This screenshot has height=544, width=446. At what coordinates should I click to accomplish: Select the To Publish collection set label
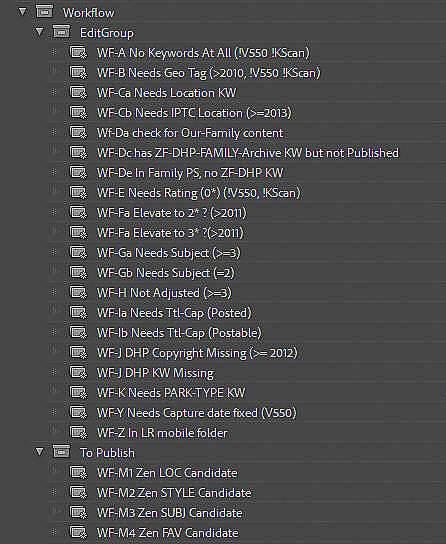coord(107,453)
